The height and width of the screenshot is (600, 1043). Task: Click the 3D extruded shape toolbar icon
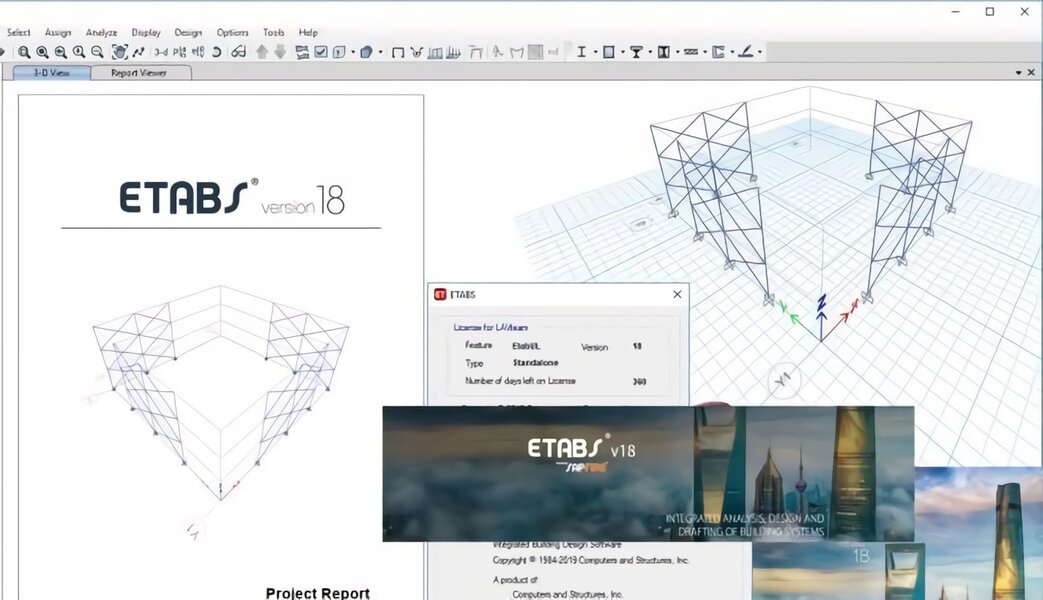pos(366,52)
